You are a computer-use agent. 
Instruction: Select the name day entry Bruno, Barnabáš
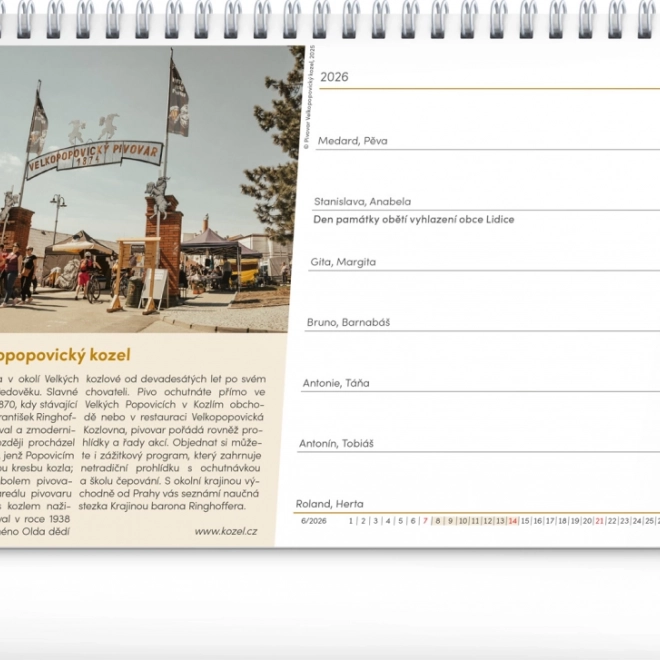[x=348, y=322]
